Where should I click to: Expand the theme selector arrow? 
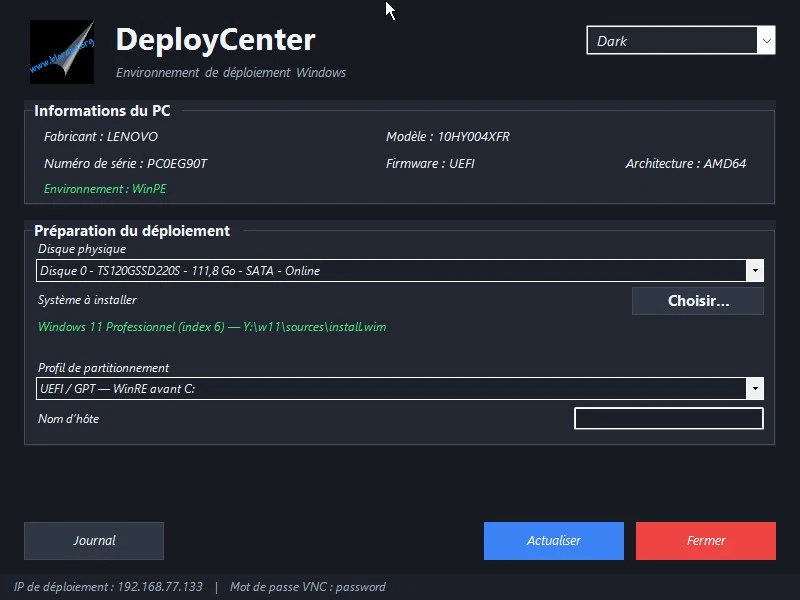click(766, 40)
